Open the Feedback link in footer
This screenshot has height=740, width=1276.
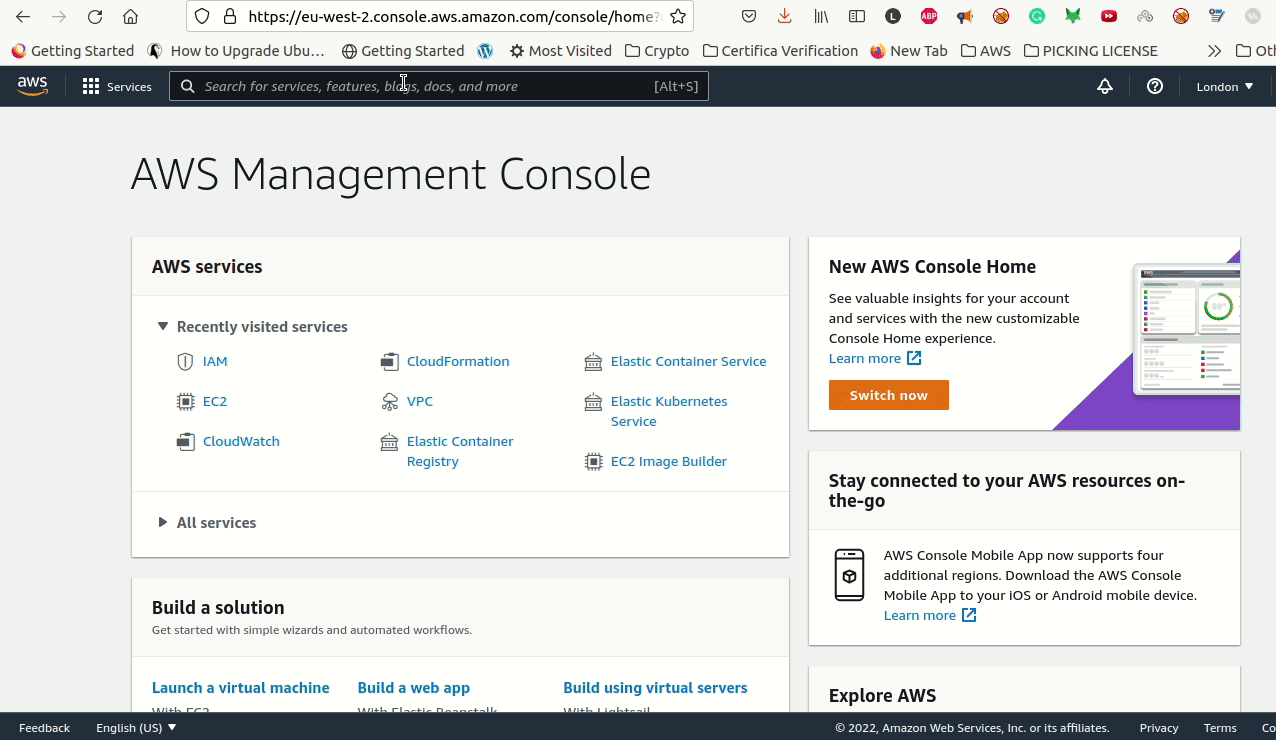[45, 728]
